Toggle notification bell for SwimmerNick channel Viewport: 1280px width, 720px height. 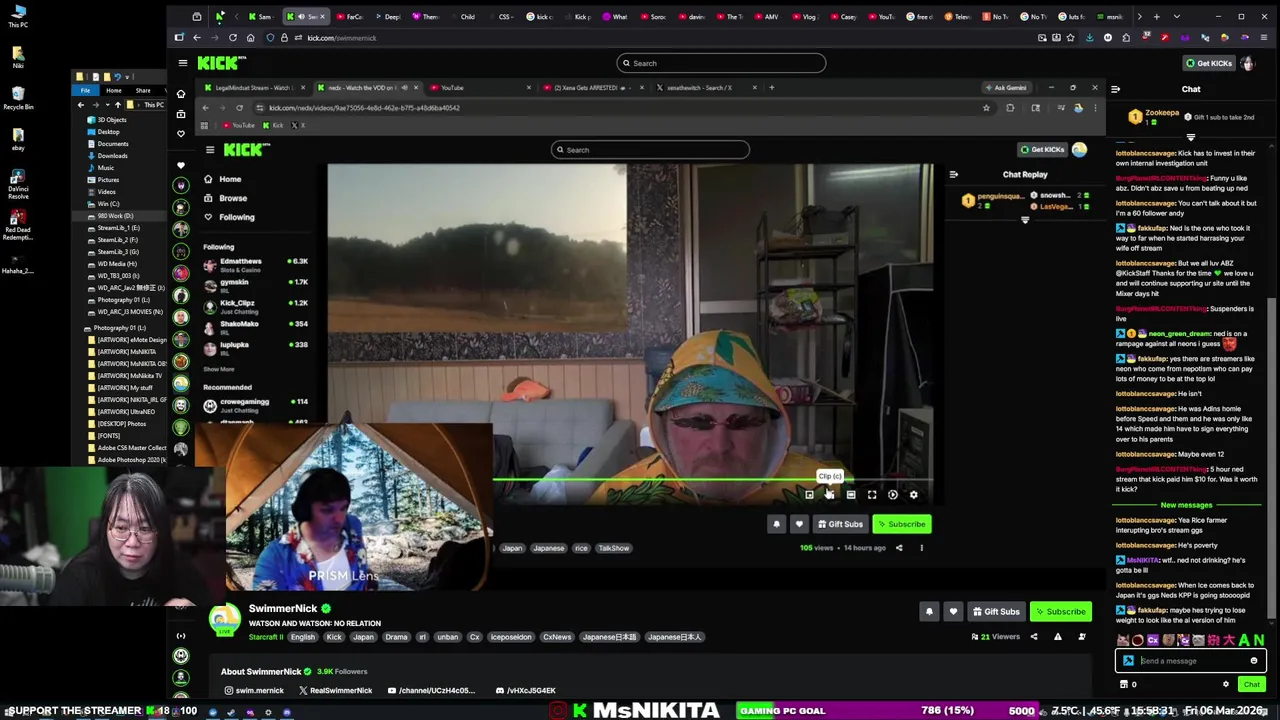point(929,611)
